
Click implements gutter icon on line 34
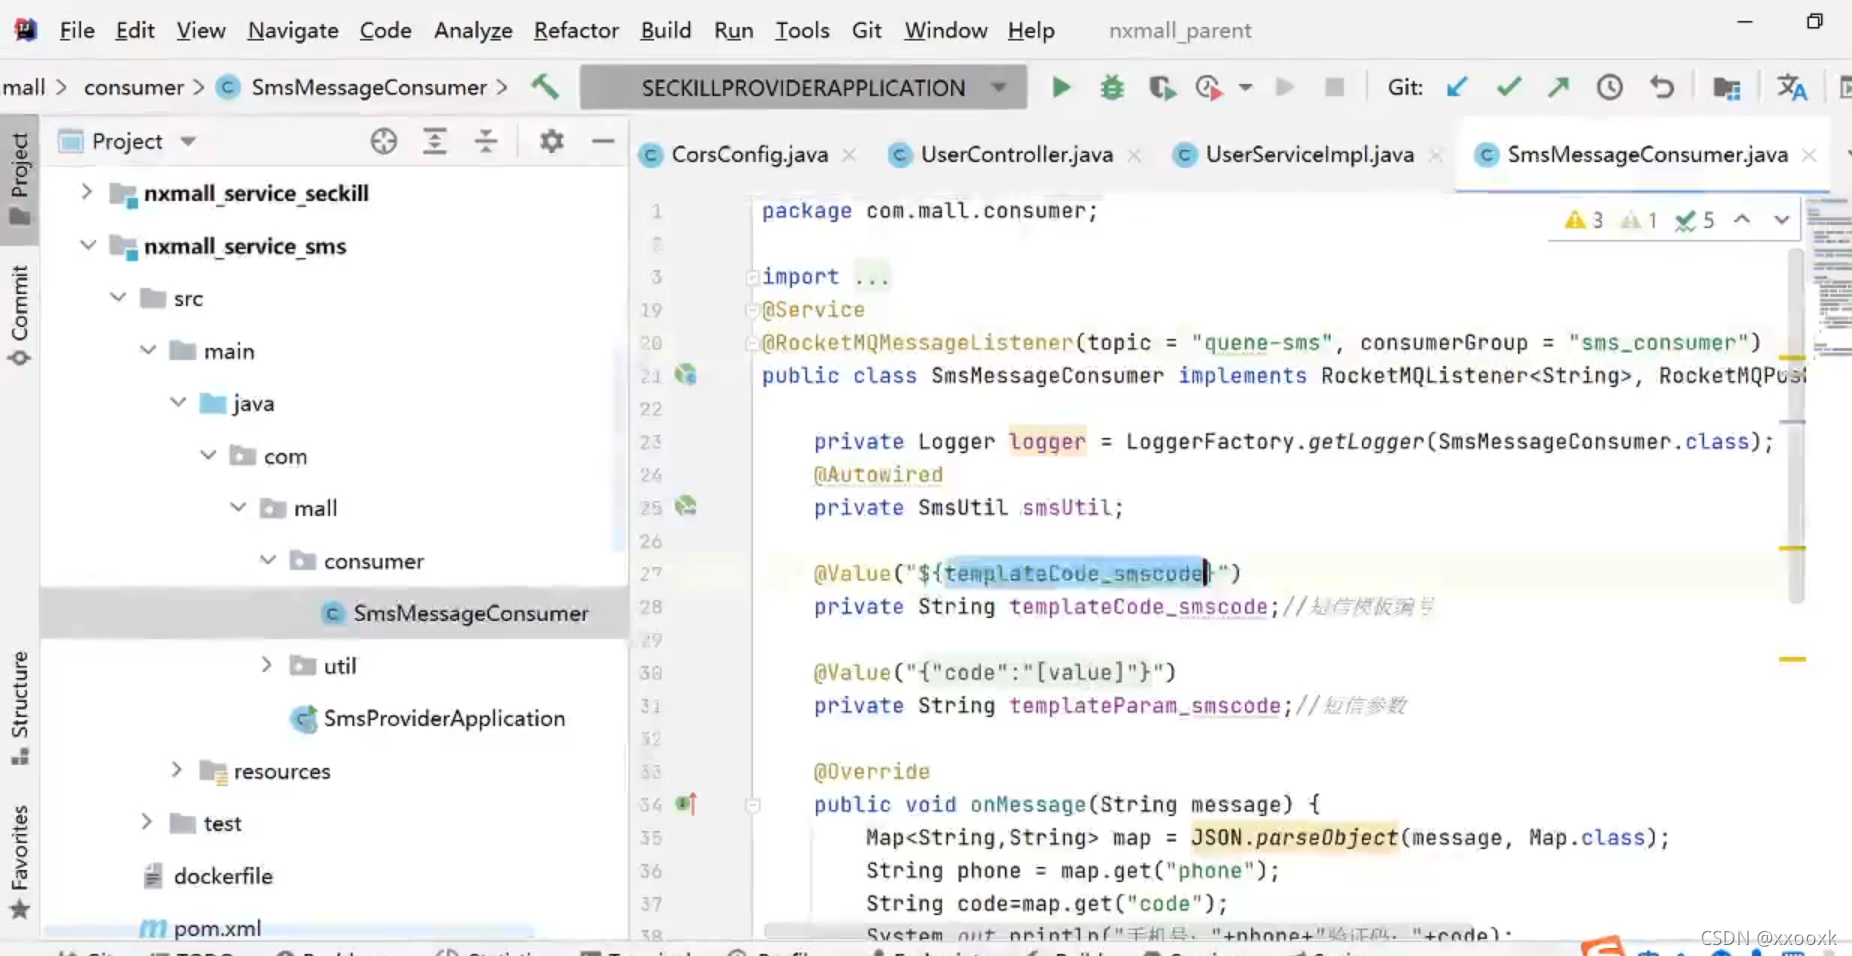[x=686, y=803]
